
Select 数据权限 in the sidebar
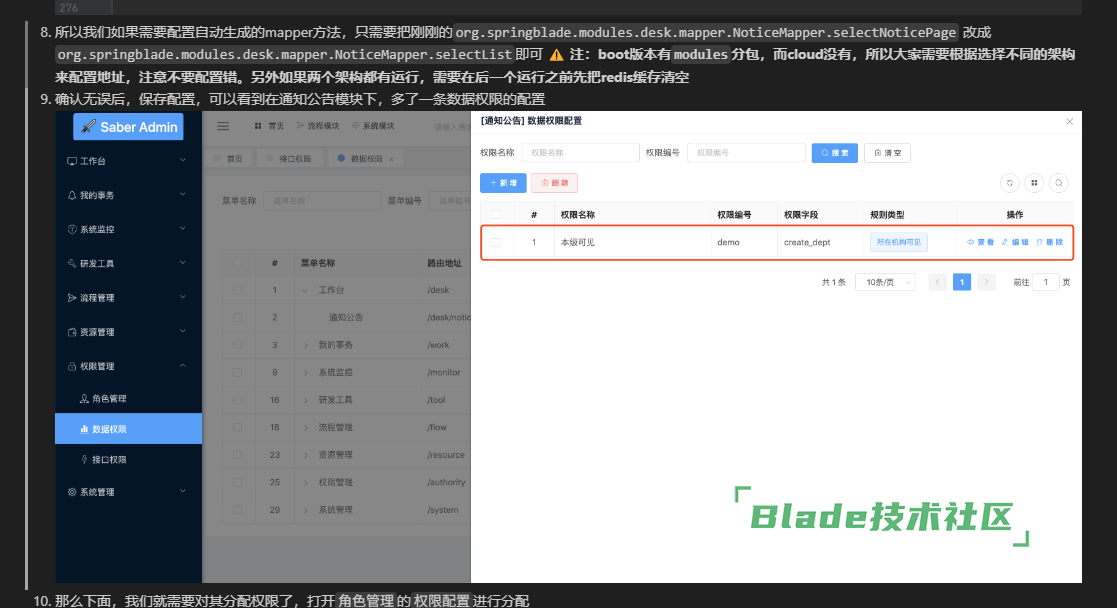(x=128, y=428)
